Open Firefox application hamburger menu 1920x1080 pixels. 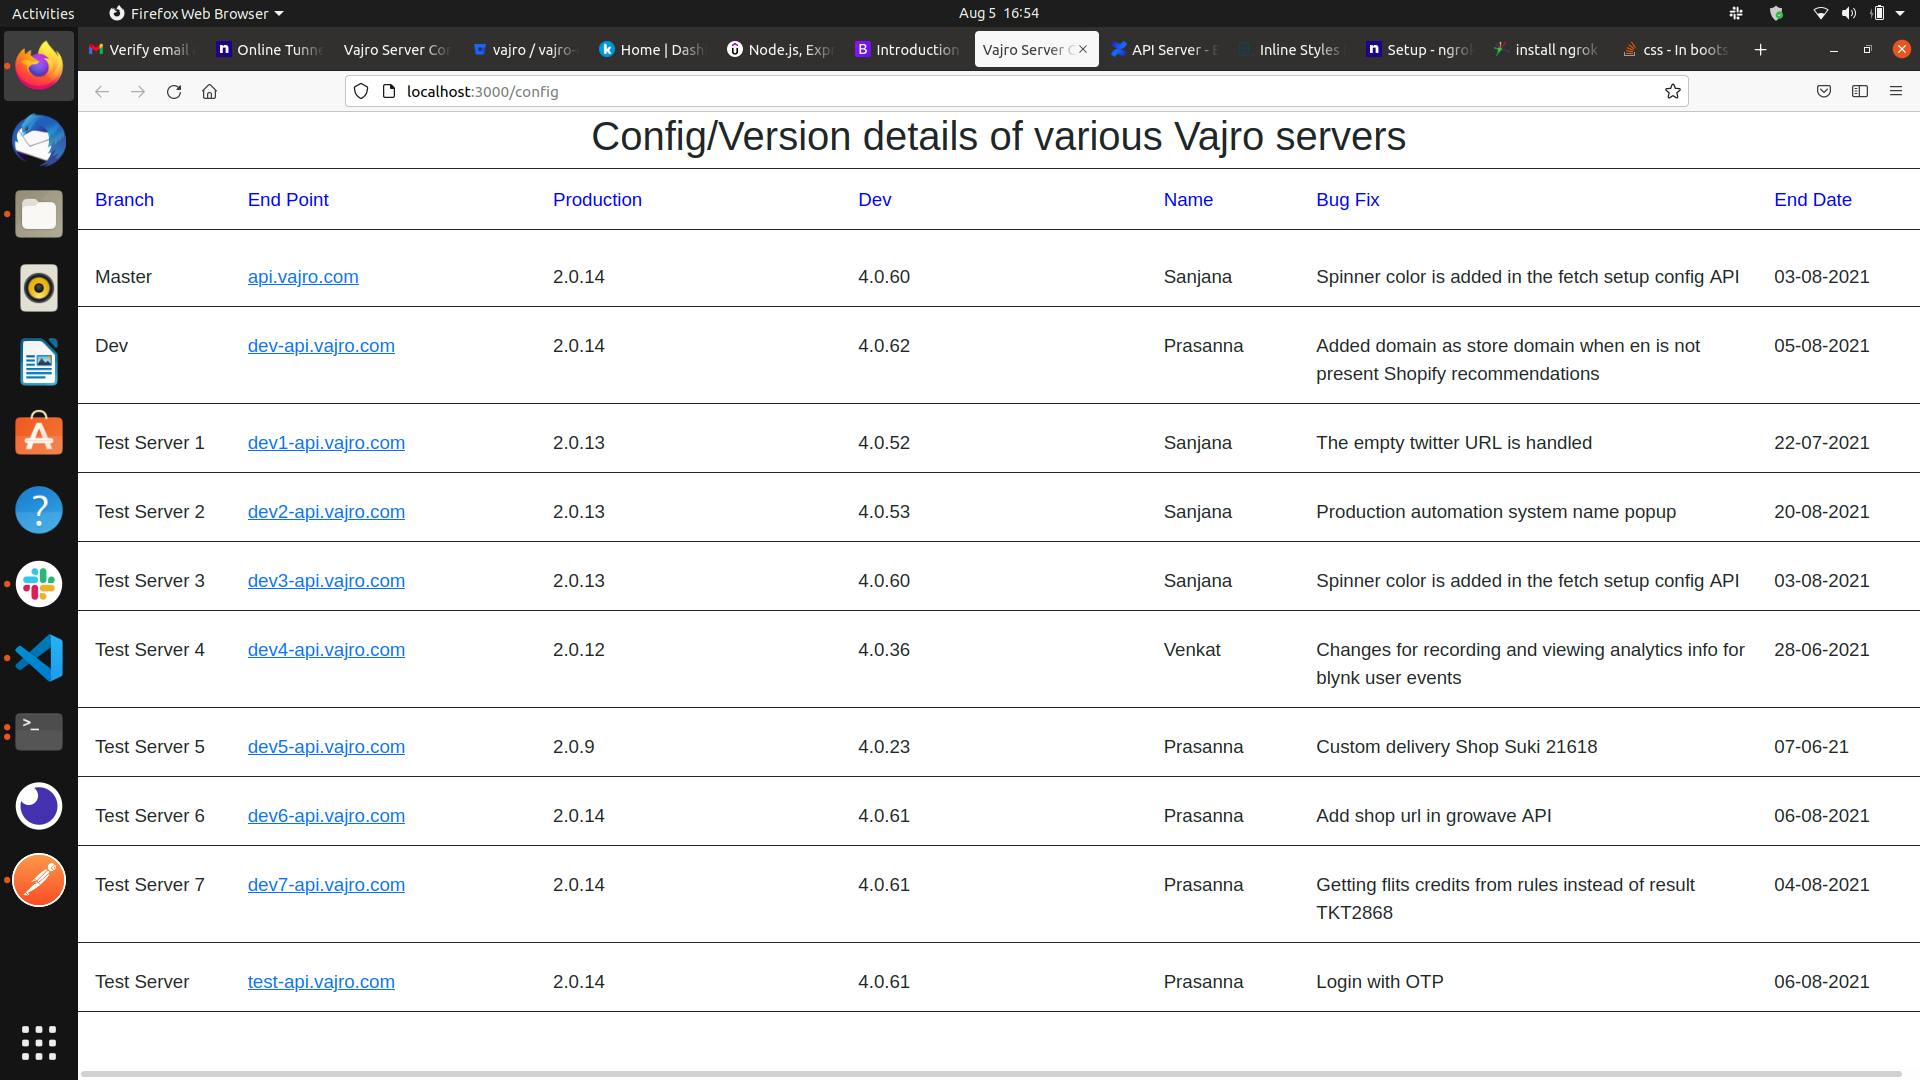point(1895,92)
